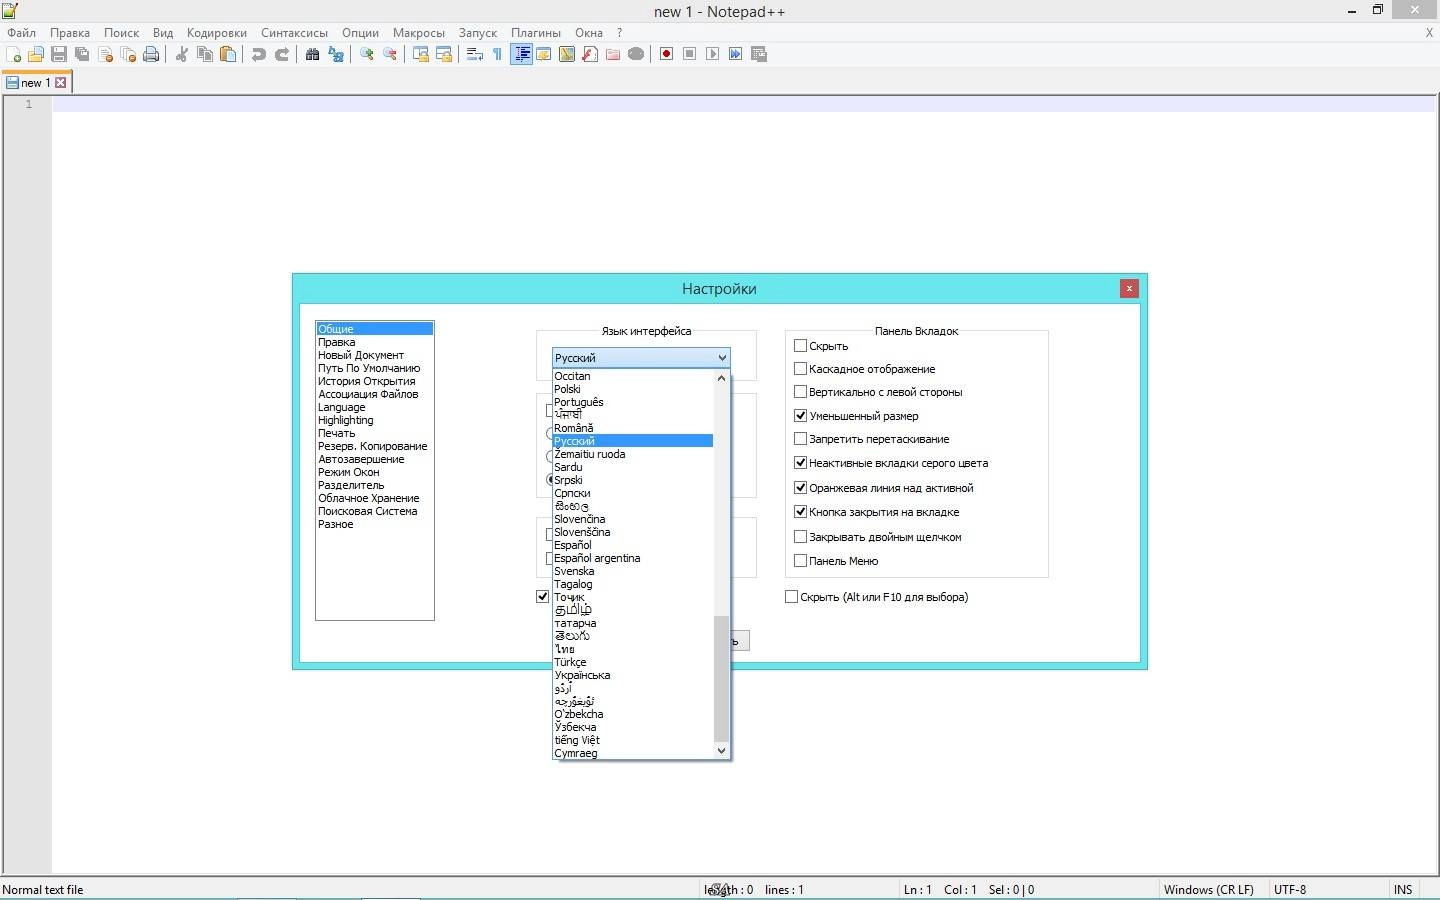Image resolution: width=1440 pixels, height=900 pixels.
Task: Click the Print toolbar icon
Action: pos(151,54)
